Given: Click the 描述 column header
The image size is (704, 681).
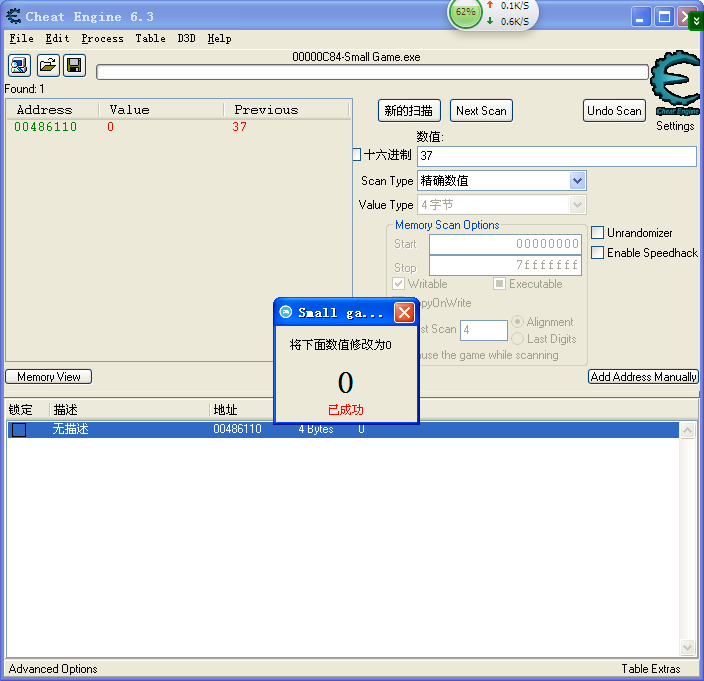Looking at the screenshot, I should tap(66, 409).
